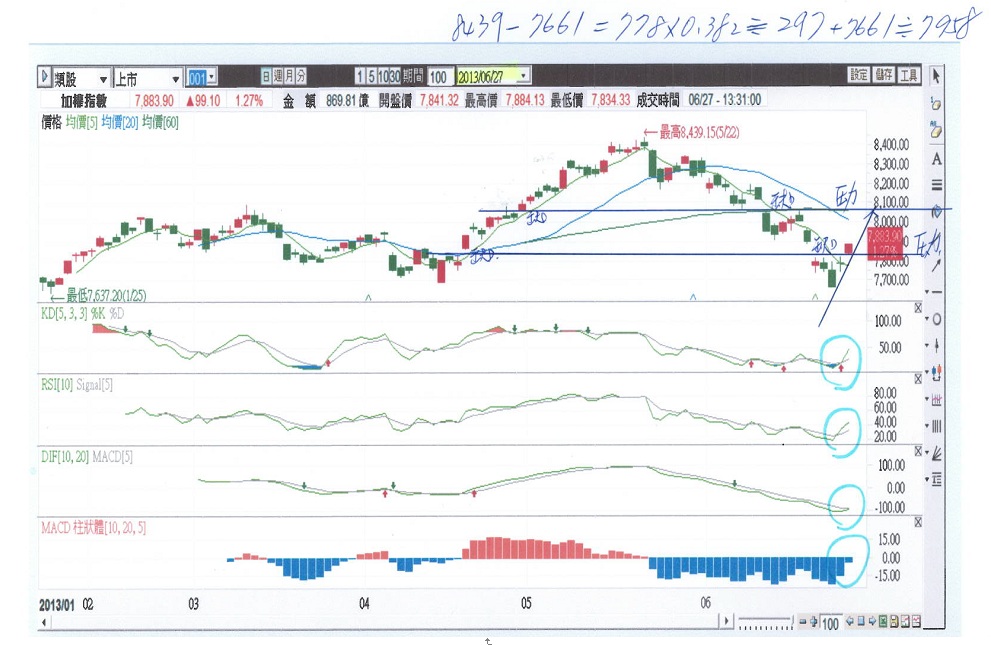The height and width of the screenshot is (645, 991).
Task: Switch chart to daily 日 period
Action: [266, 76]
